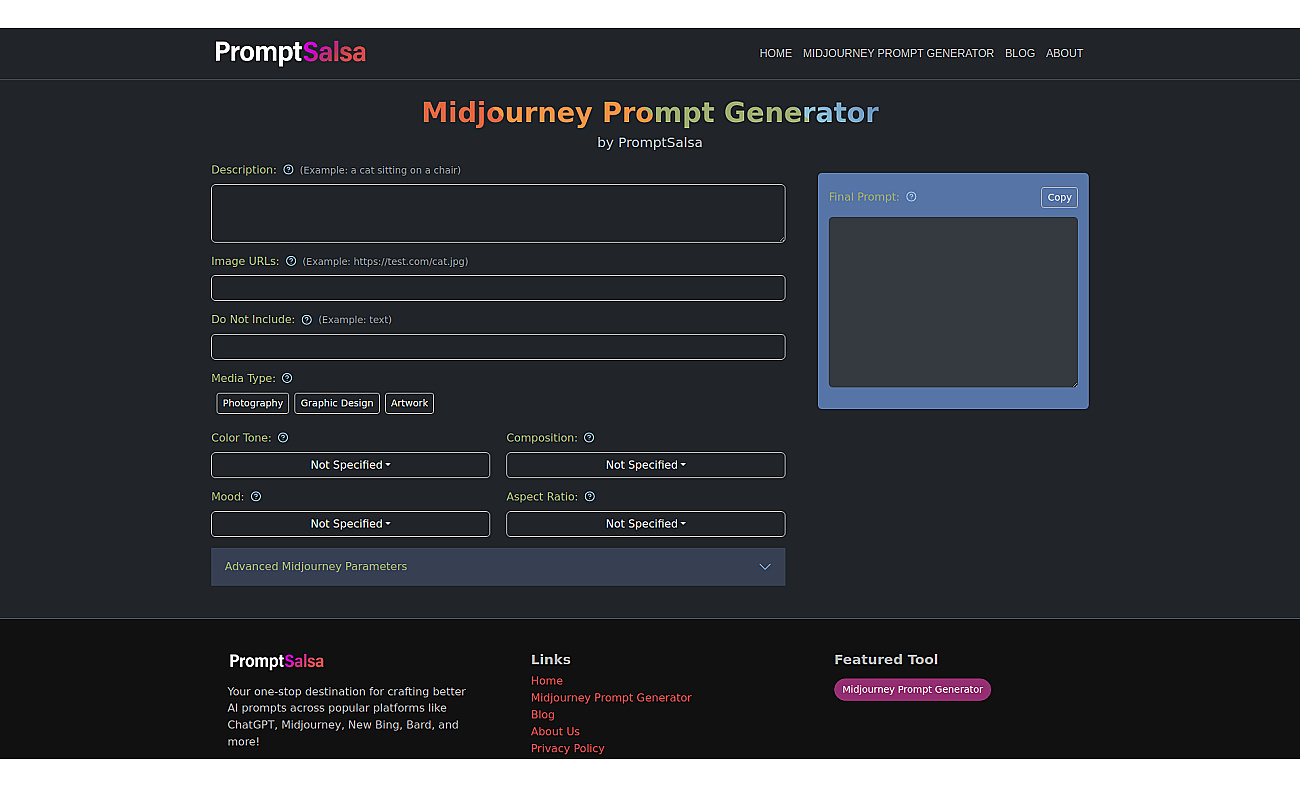Toggle the Graphic Design media type
Viewport: 1300px width, 788px height.
tap(337, 403)
